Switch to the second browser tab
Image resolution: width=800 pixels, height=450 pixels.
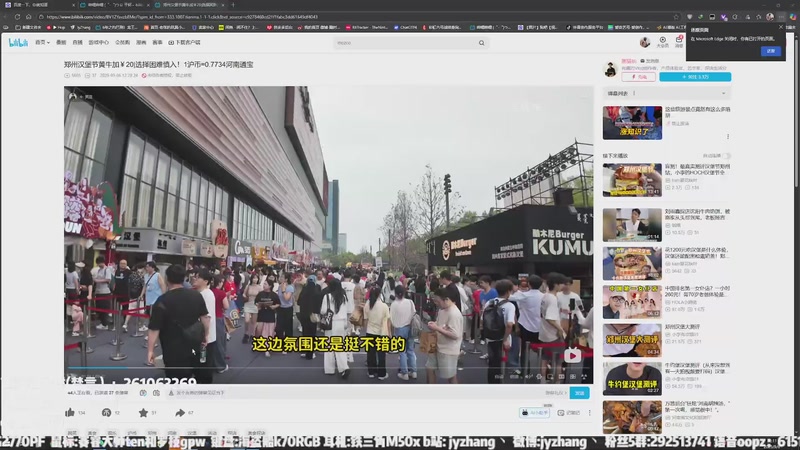tap(113, 5)
